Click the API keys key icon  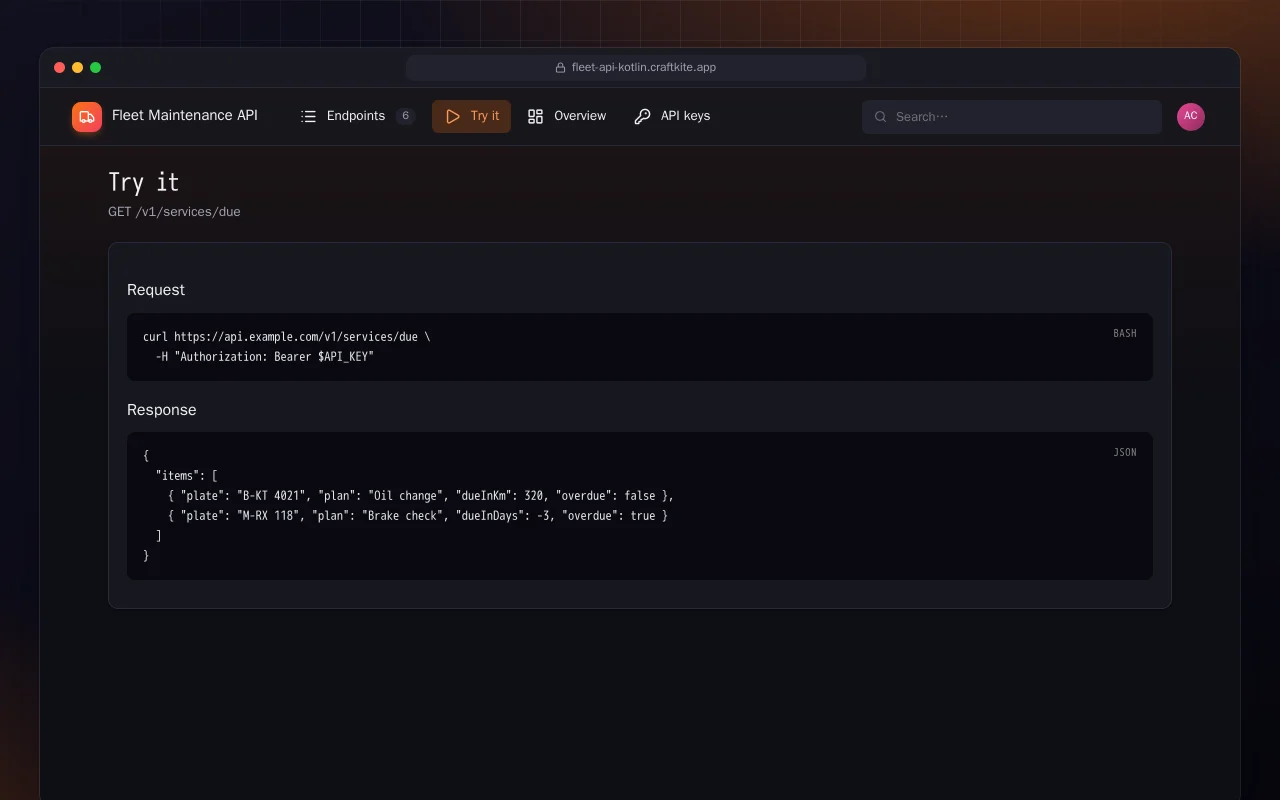click(642, 116)
